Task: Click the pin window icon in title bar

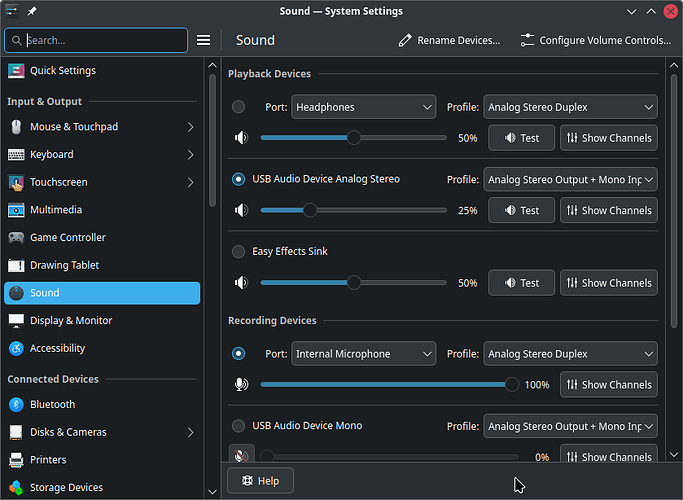Action: coord(31,11)
